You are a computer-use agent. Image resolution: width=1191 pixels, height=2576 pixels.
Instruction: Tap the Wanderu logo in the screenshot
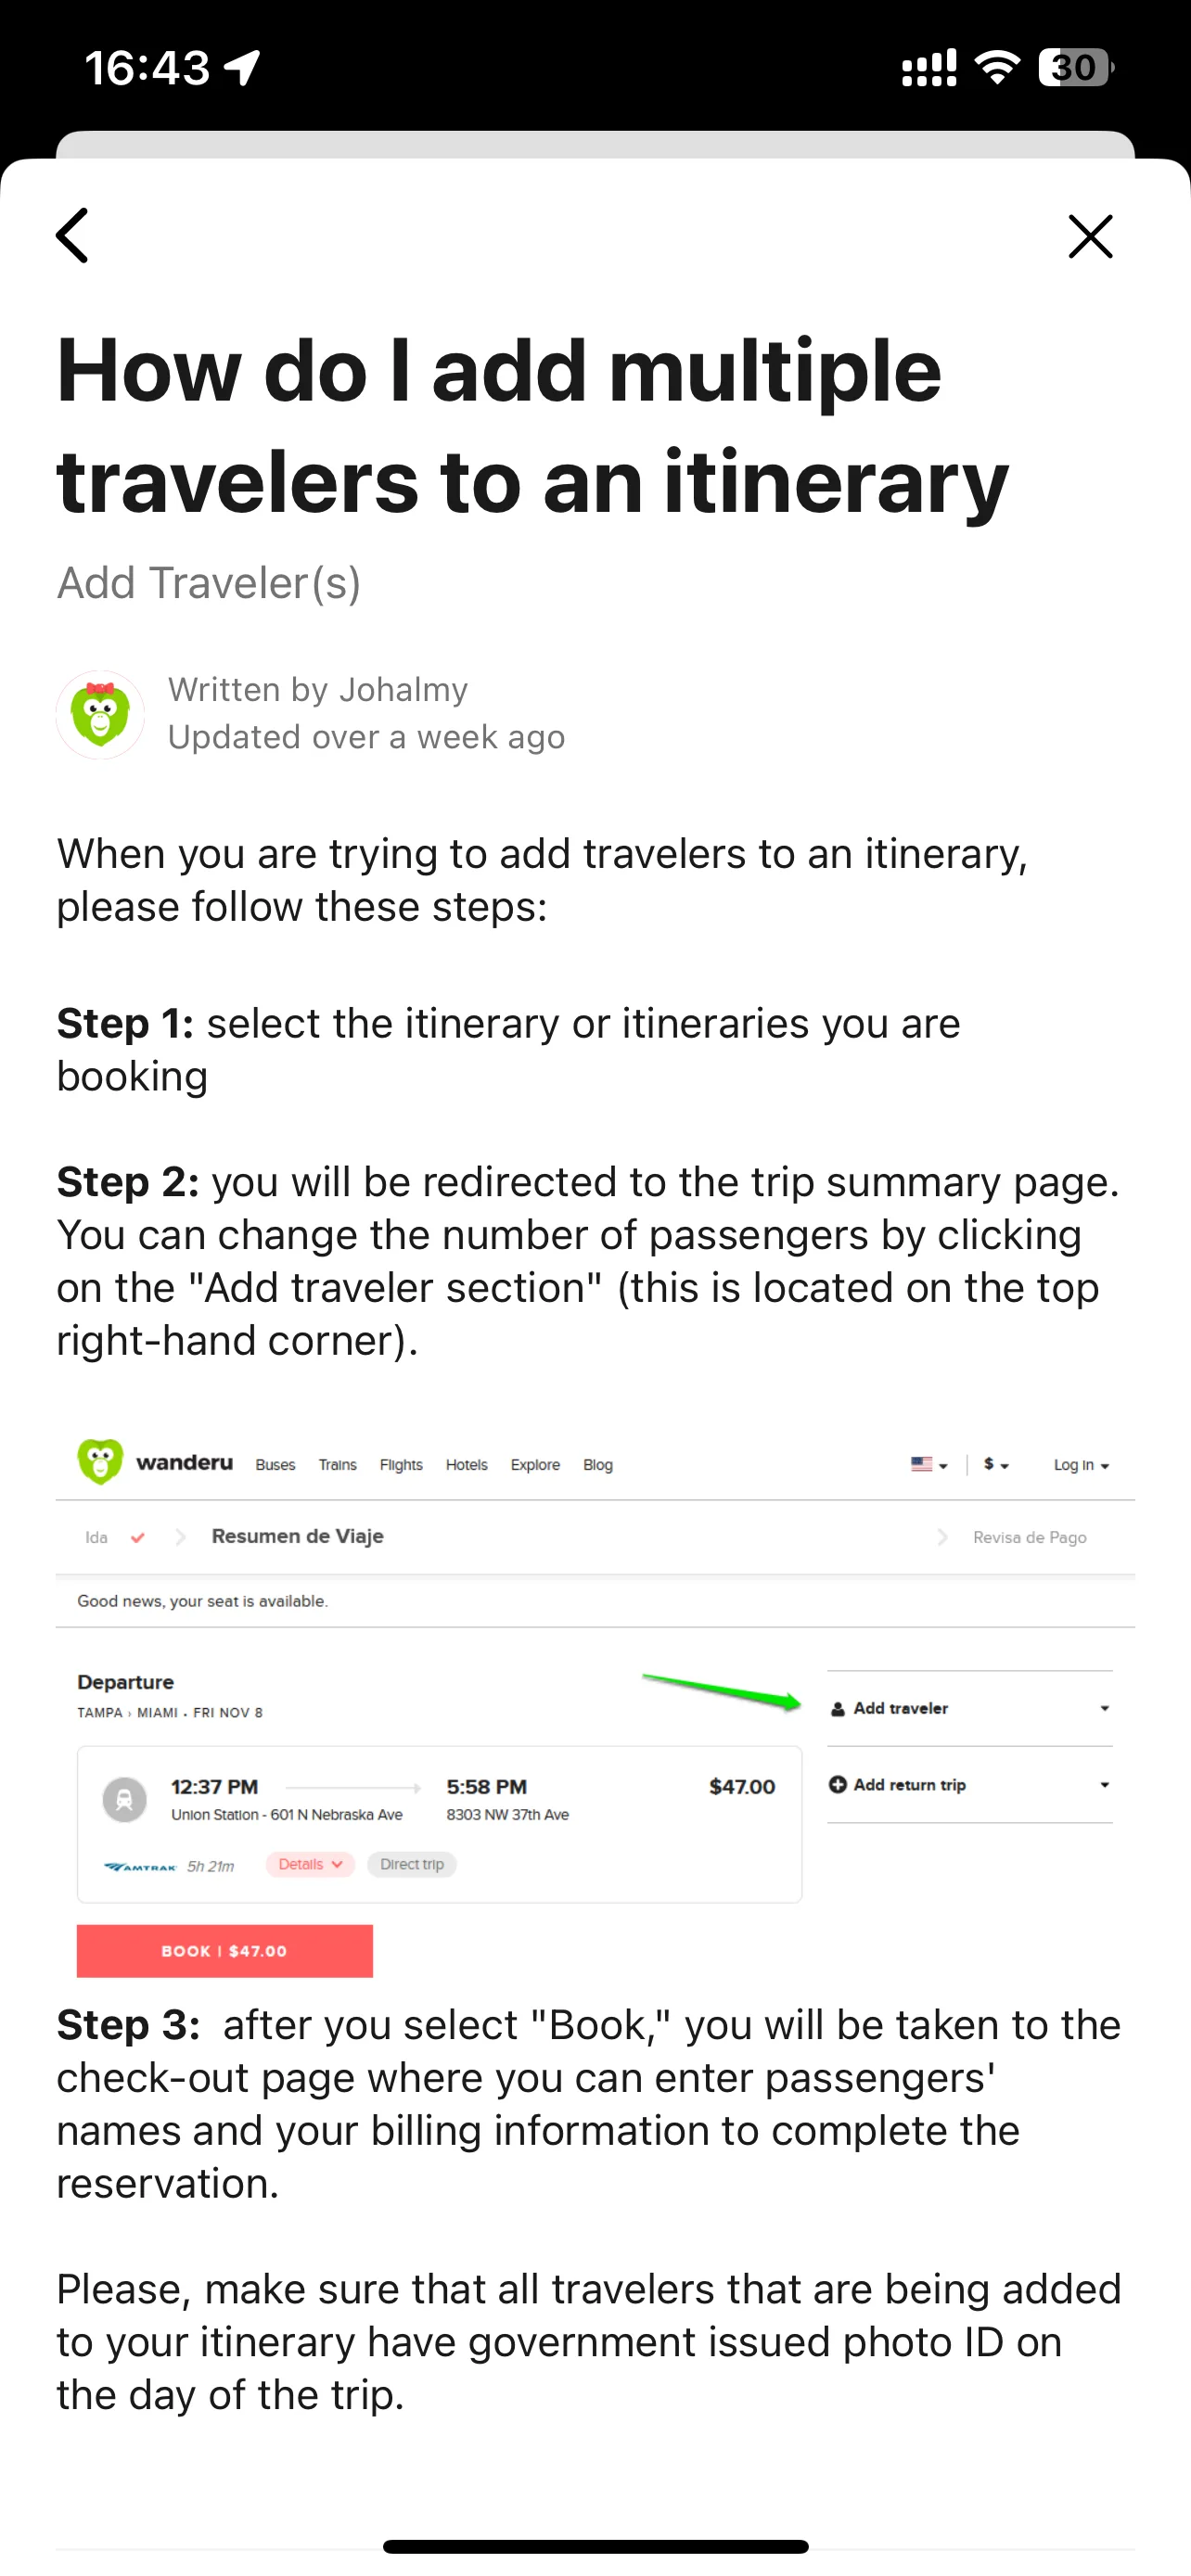point(155,1462)
